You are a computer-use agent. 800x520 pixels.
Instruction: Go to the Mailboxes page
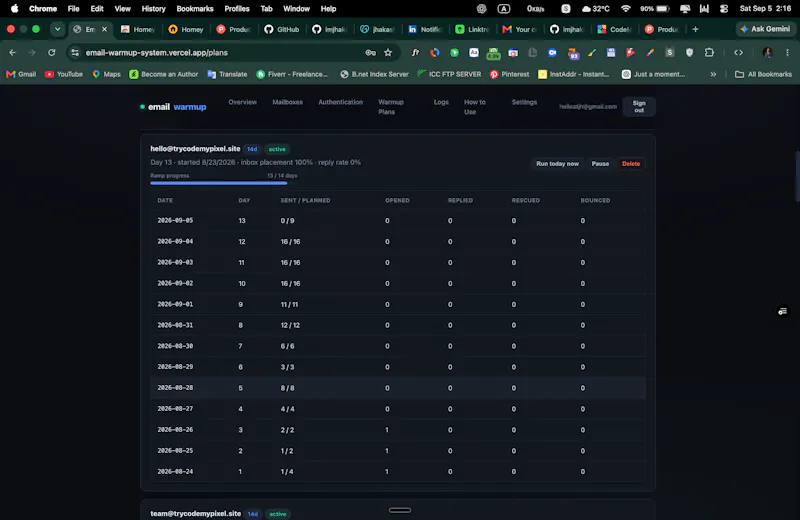point(287,102)
